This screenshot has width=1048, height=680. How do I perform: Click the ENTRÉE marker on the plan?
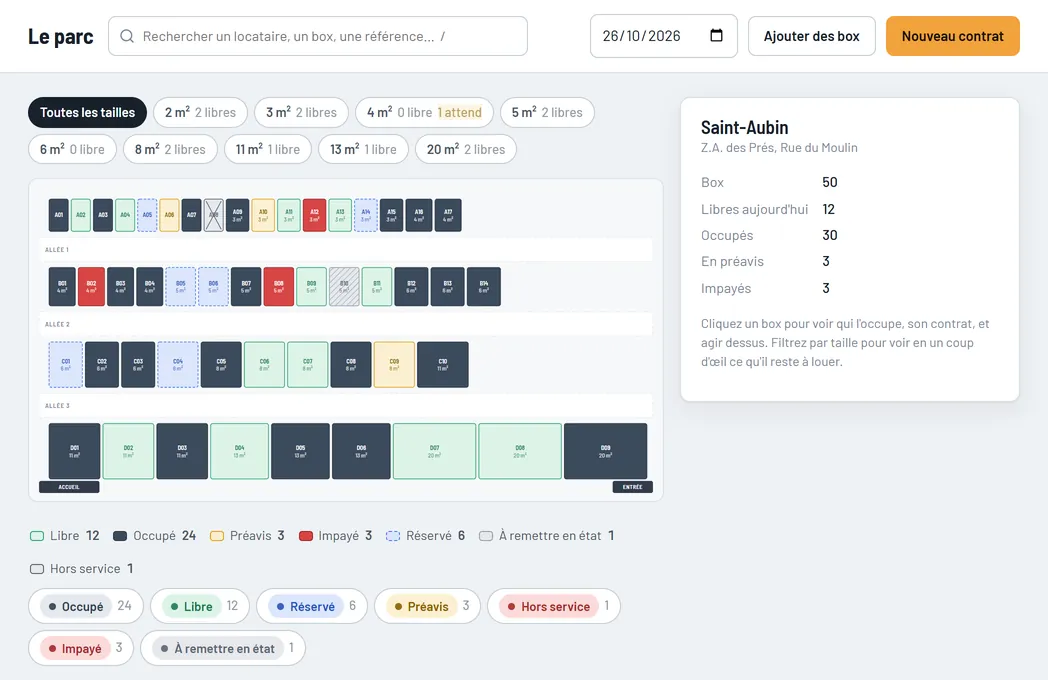pos(632,487)
